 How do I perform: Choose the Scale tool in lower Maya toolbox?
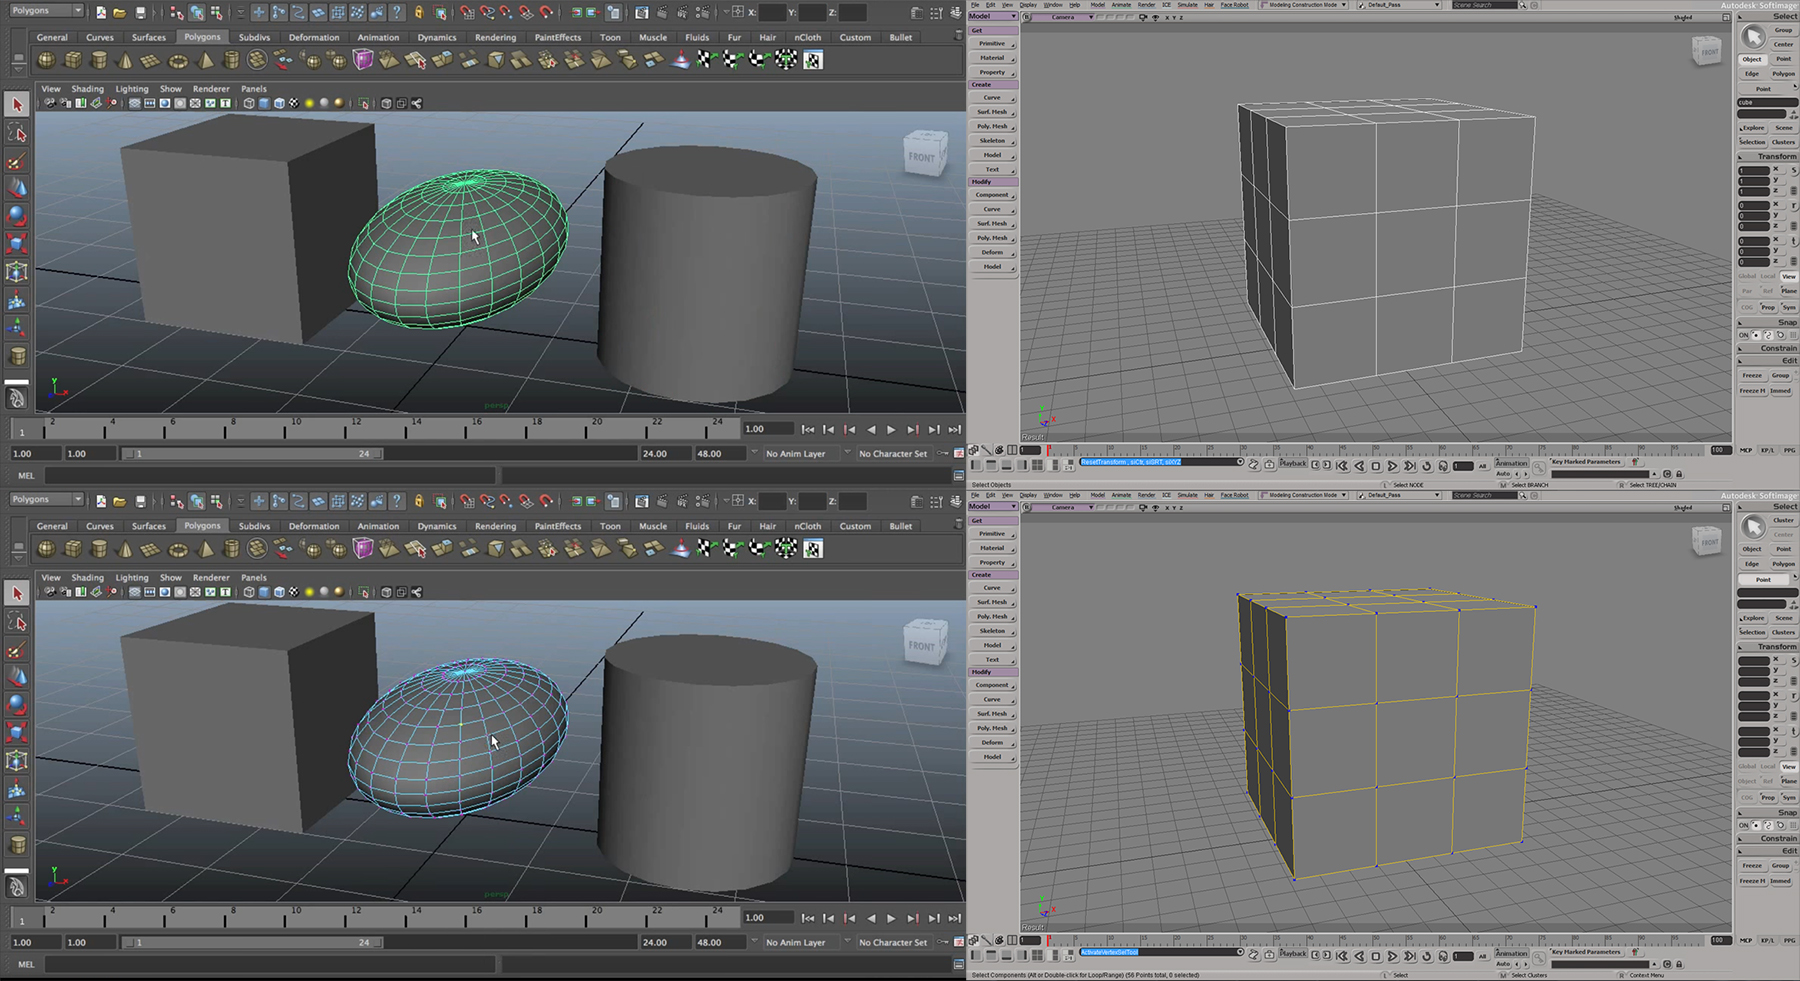pyautogui.click(x=17, y=733)
